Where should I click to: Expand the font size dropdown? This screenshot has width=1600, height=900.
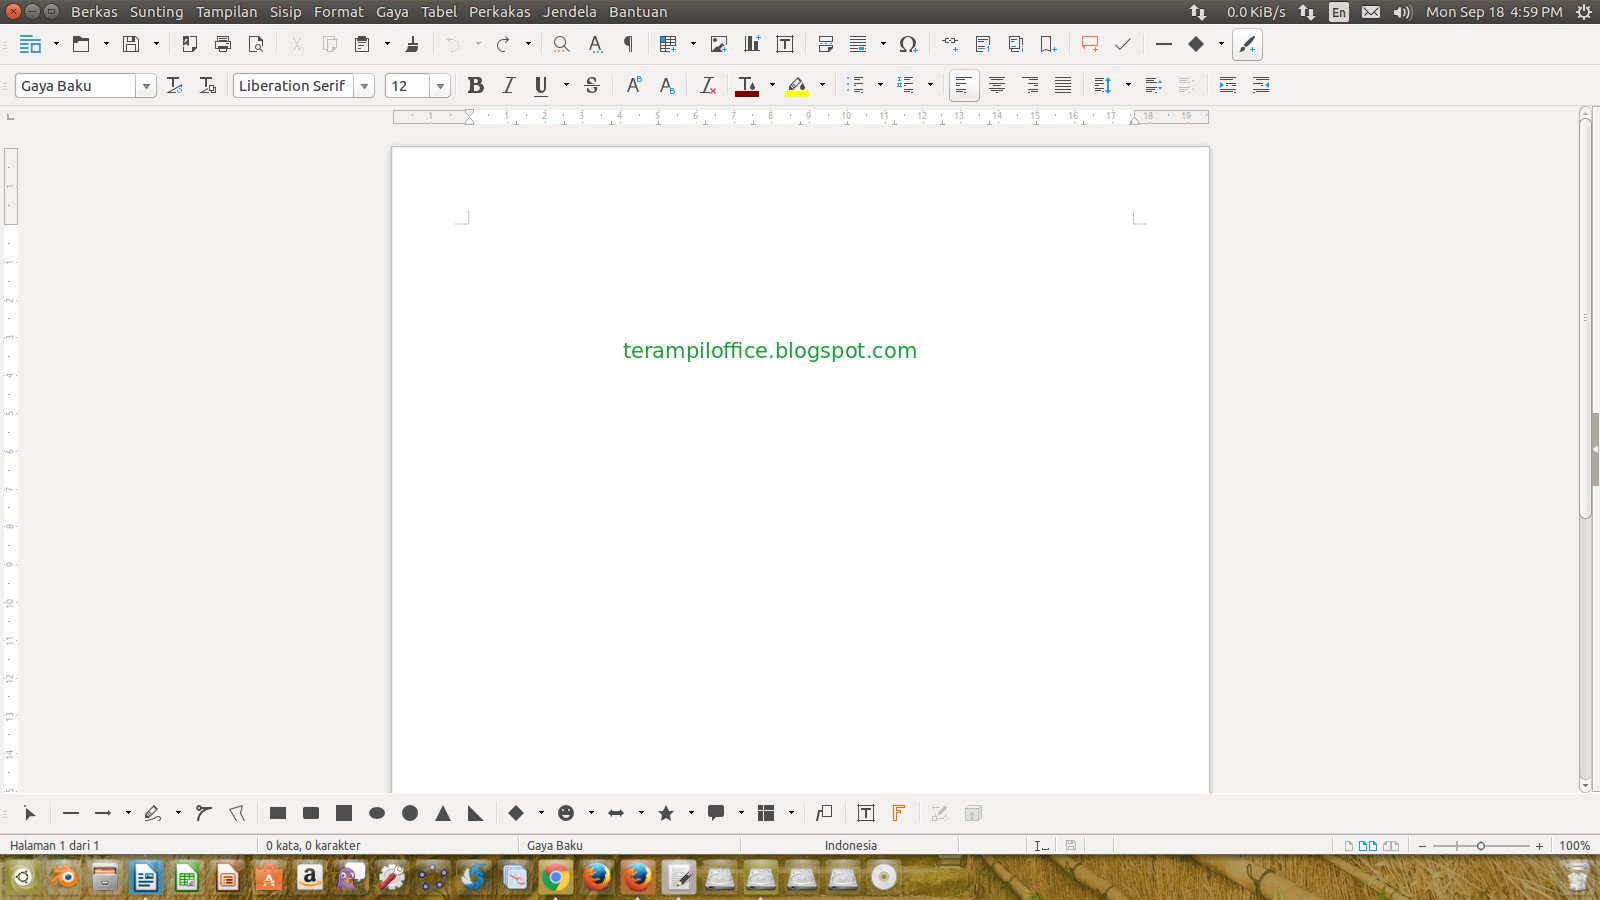[441, 85]
